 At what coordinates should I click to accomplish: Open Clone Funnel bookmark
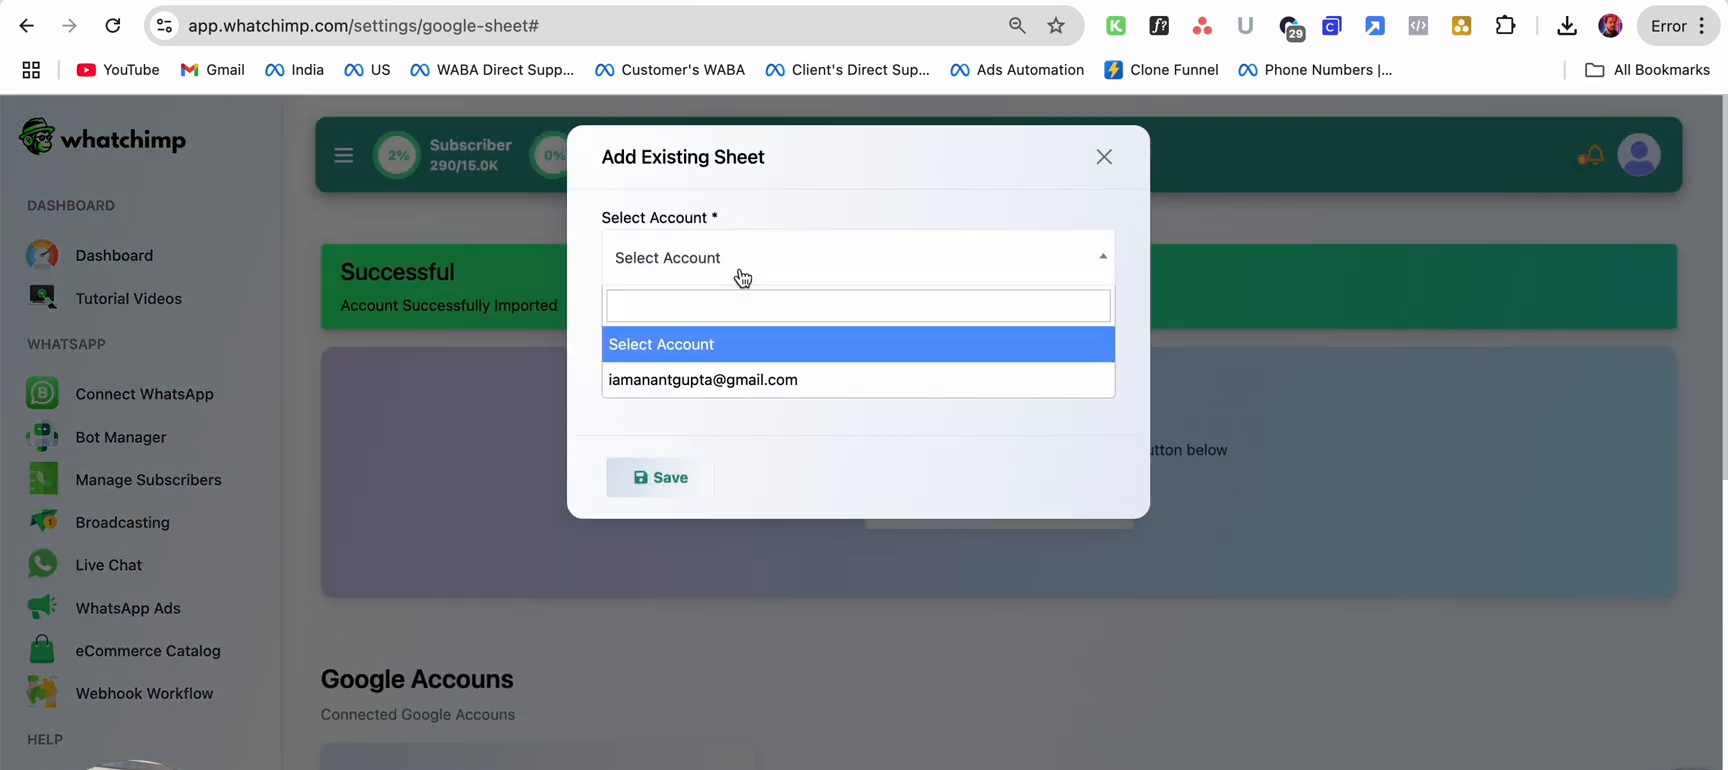[x=1161, y=70]
